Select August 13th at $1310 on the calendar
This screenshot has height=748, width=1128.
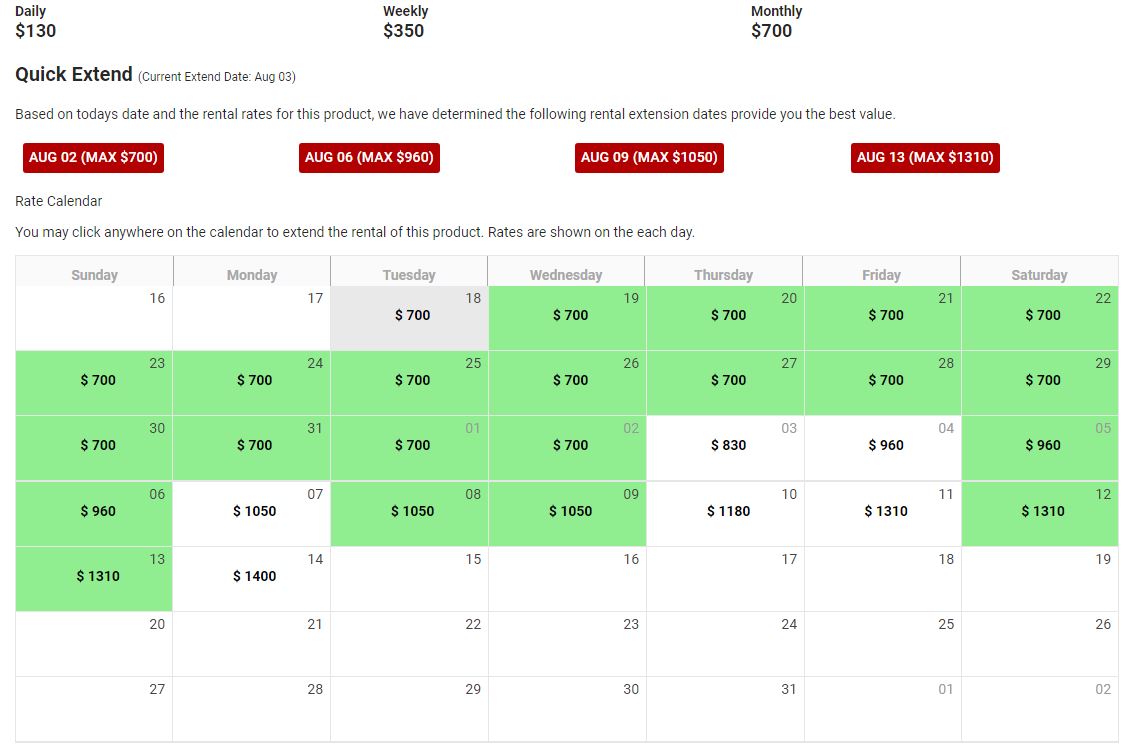tap(93, 578)
